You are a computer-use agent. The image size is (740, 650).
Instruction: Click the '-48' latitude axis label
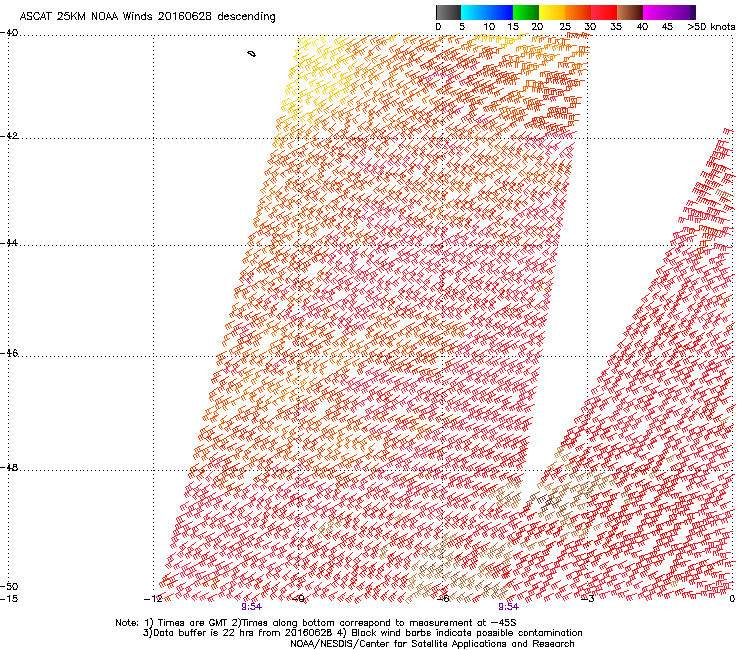[x=9, y=467]
